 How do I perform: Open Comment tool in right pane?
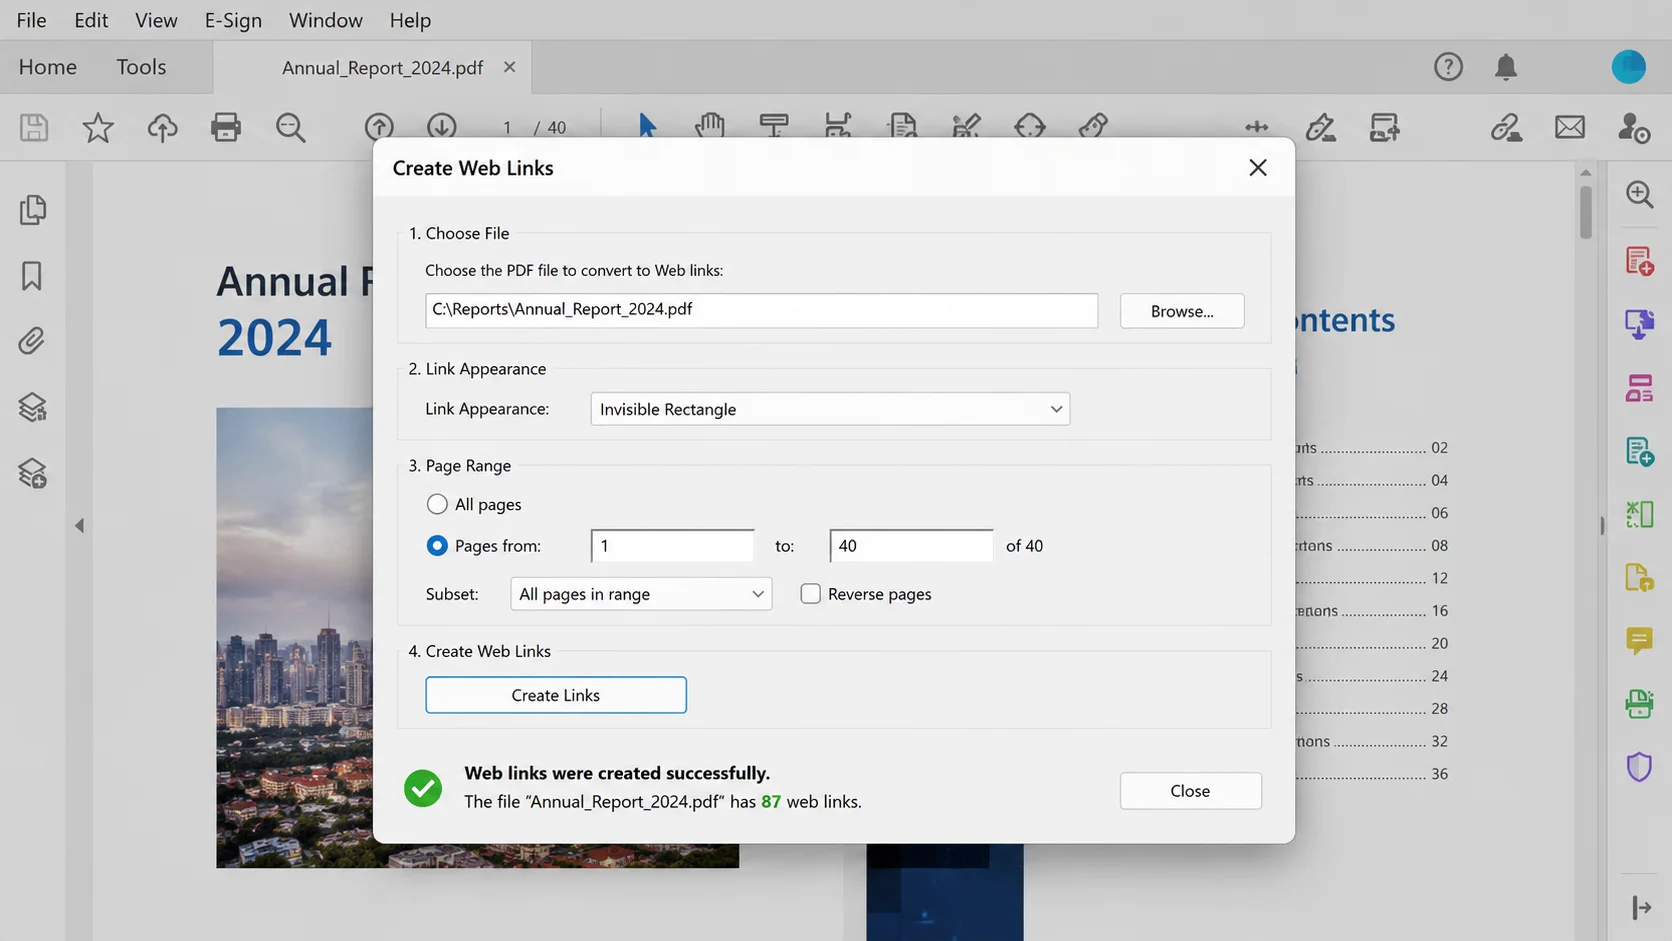click(1639, 640)
